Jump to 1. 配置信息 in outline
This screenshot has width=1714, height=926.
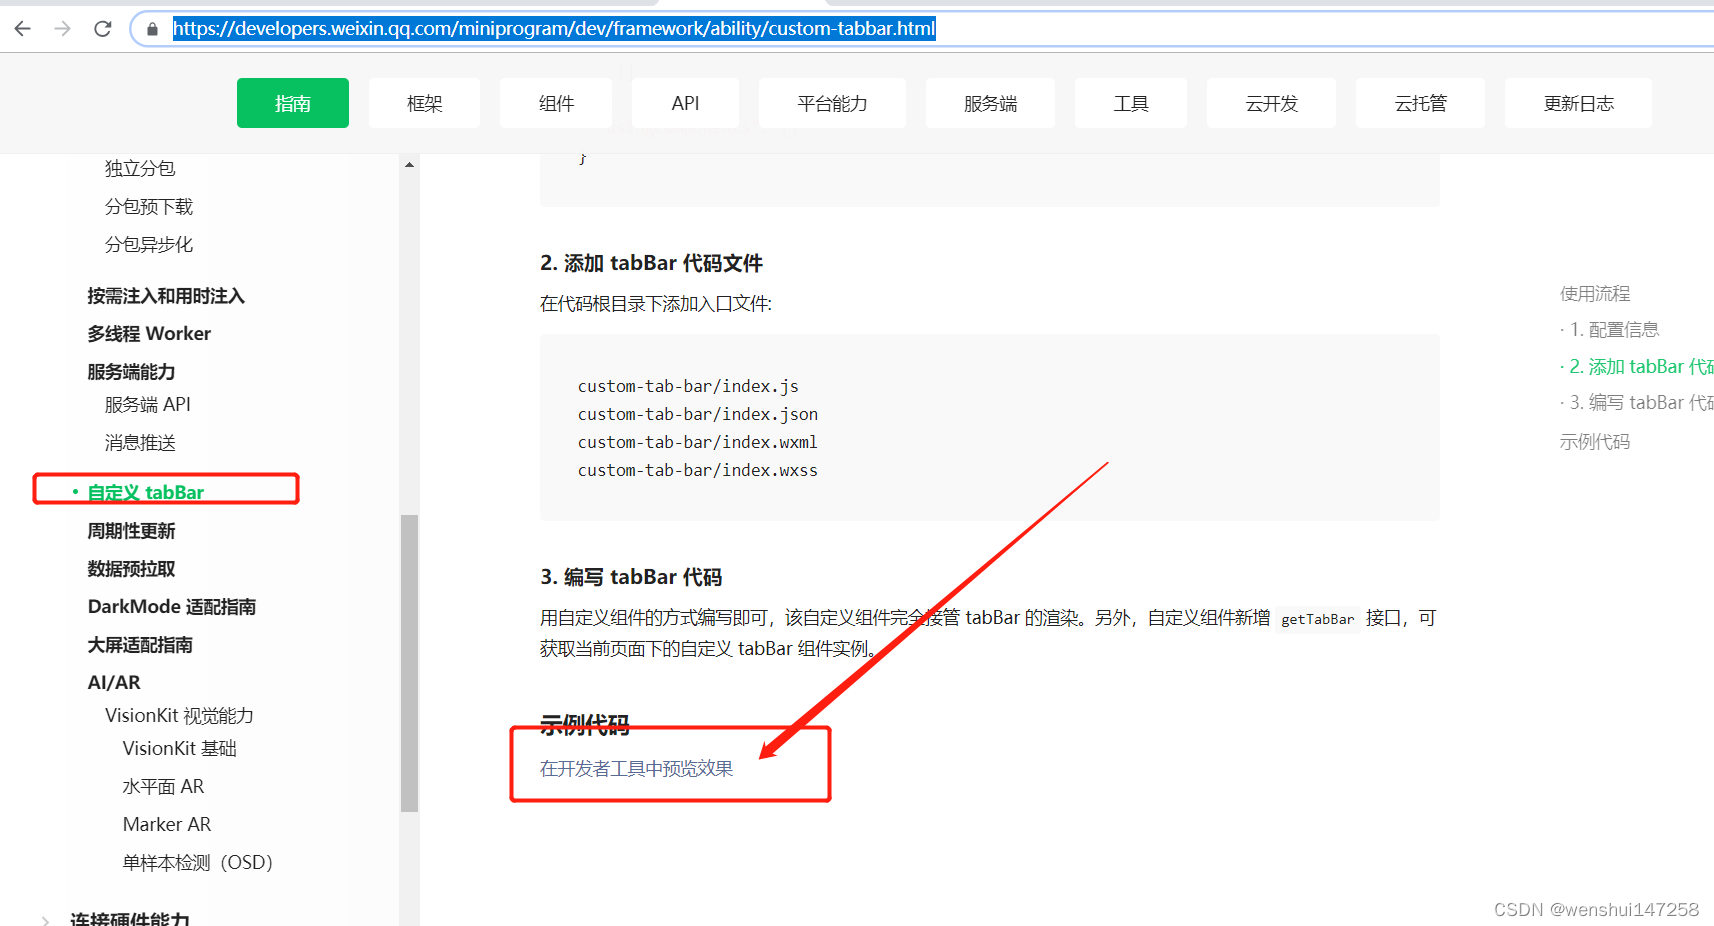click(x=1610, y=329)
